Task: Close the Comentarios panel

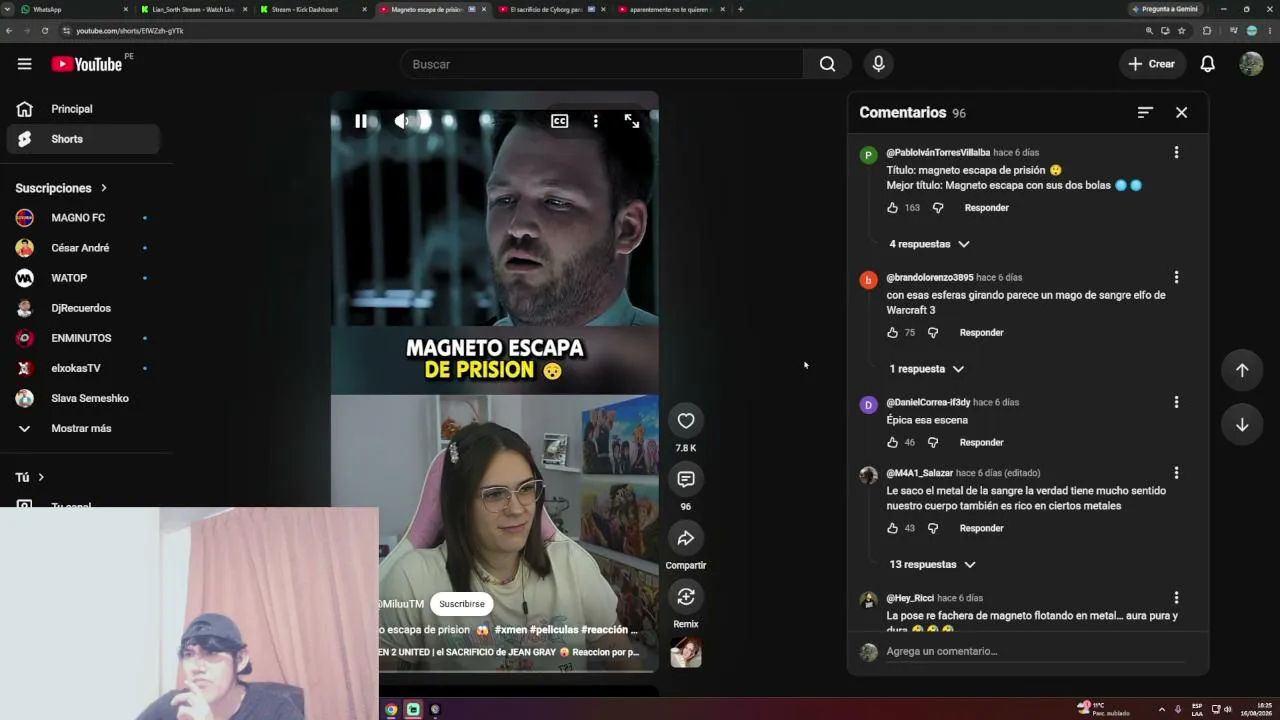Action: pos(1181,113)
